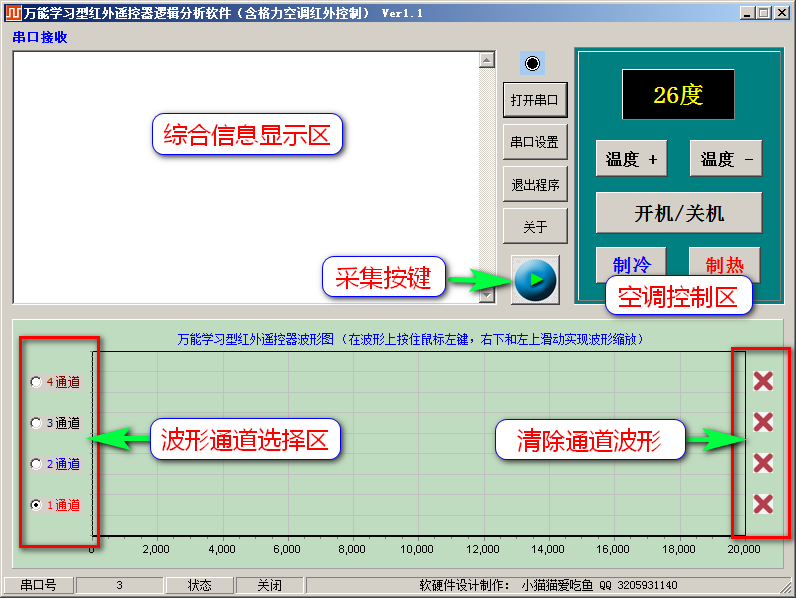Click the serial port status indicator dot
The width and height of the screenshot is (796, 598).
pos(533,63)
